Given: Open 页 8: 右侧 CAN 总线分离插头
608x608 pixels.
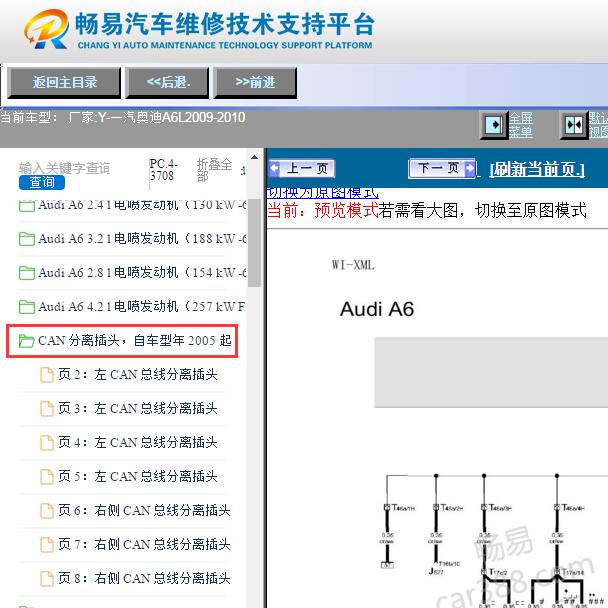Looking at the screenshot, I should coord(144,579).
